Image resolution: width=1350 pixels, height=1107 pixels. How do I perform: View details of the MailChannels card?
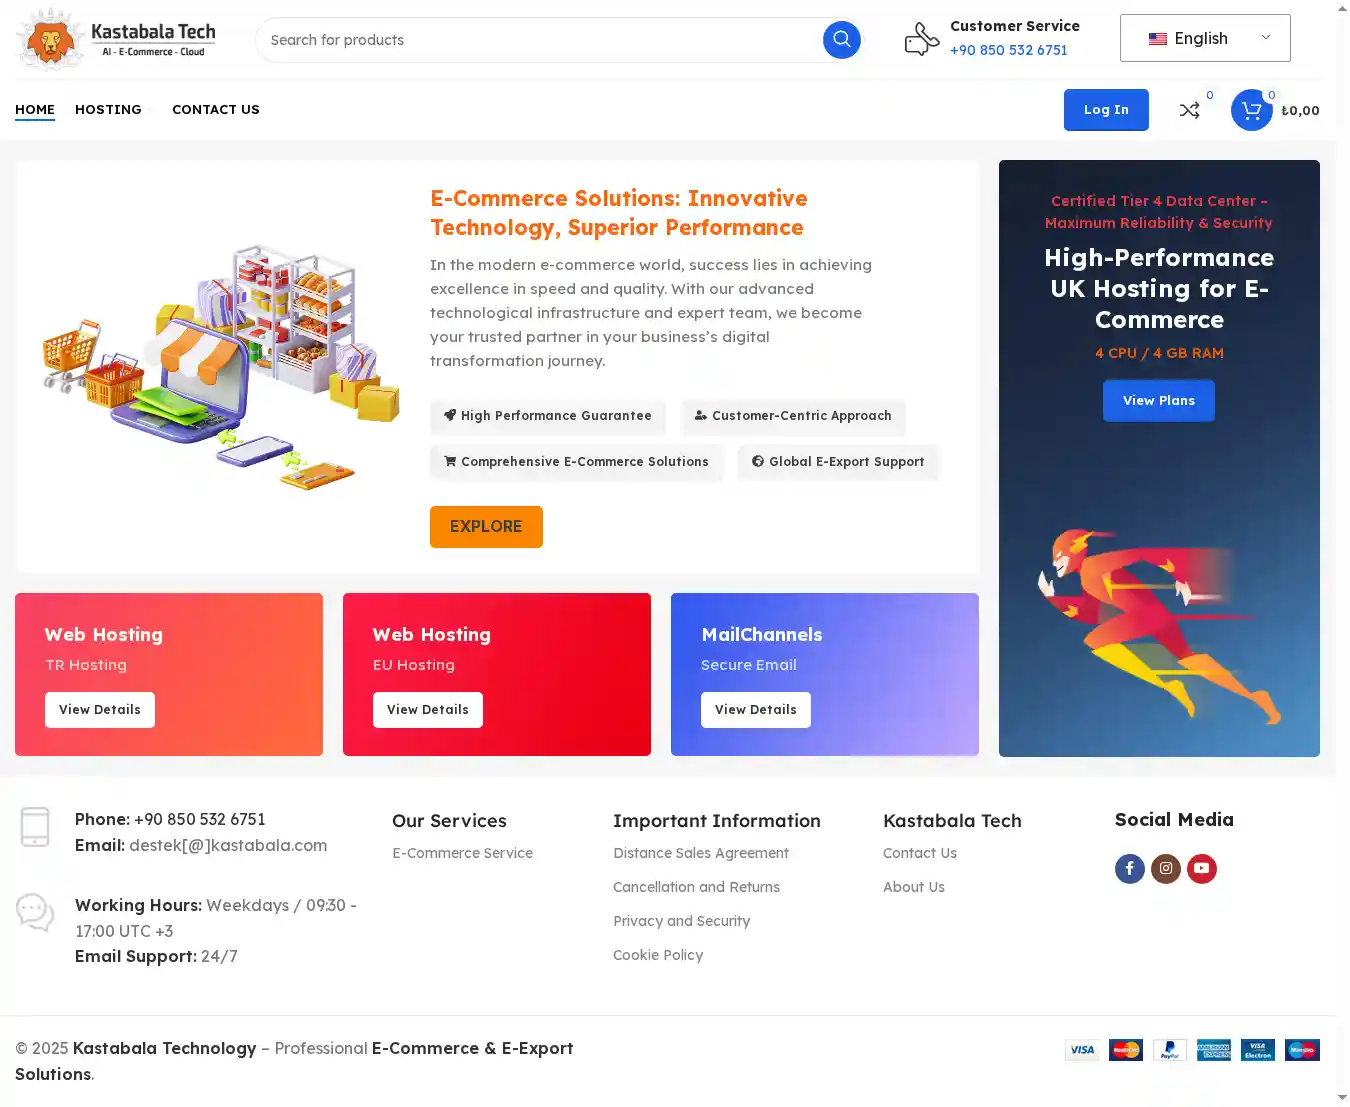(755, 710)
